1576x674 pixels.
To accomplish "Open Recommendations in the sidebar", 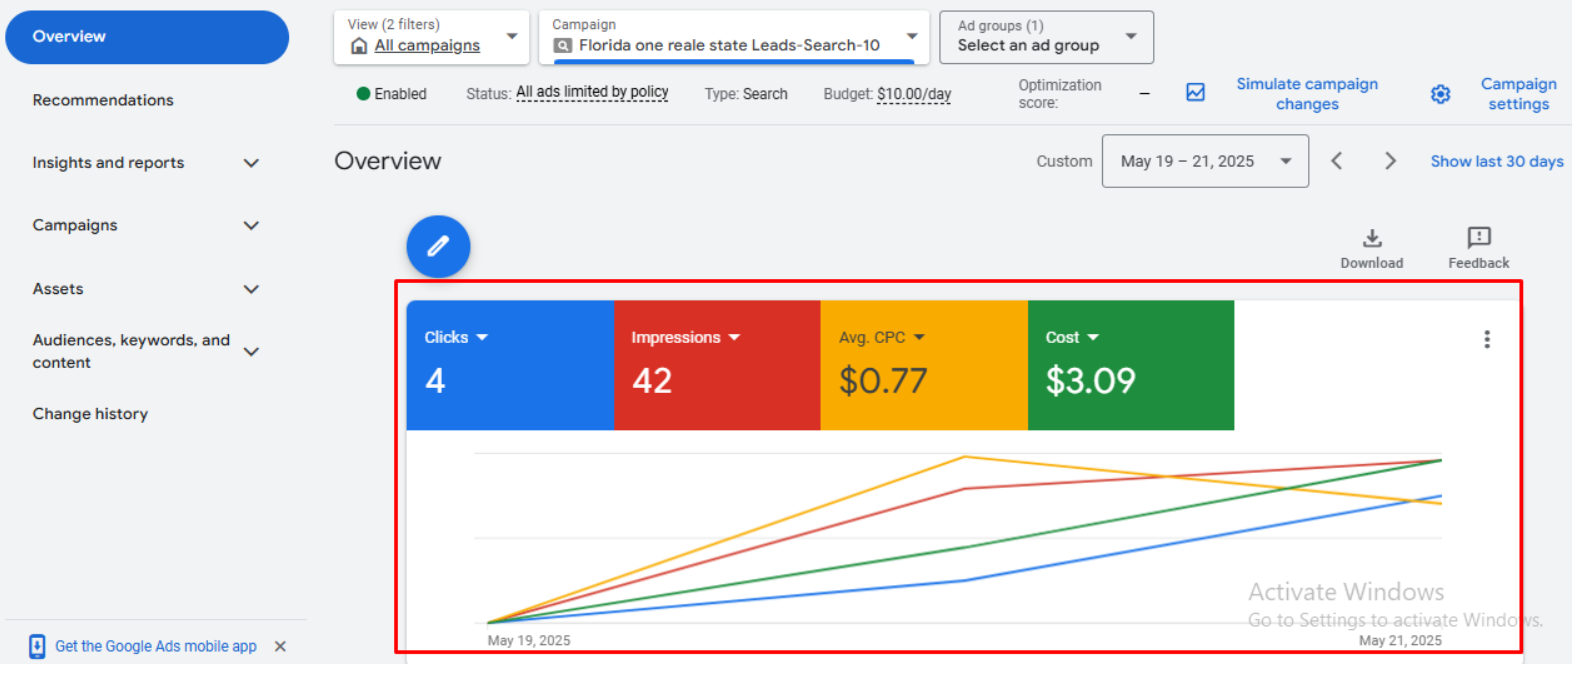I will click(x=103, y=100).
